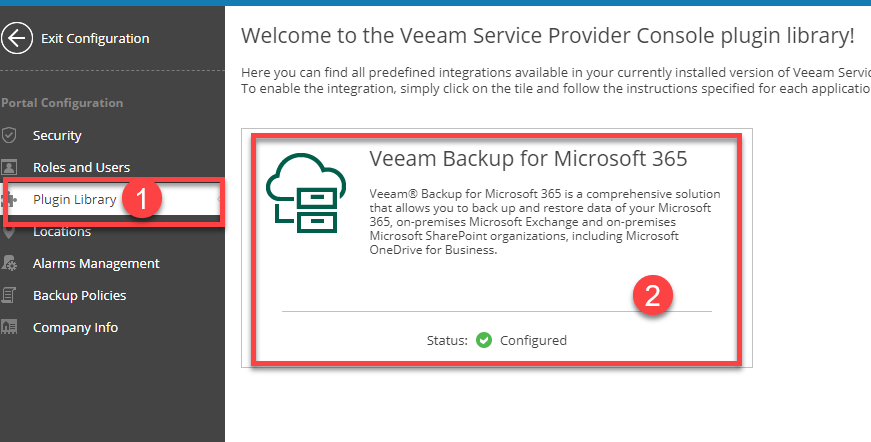Click the Security shield icon
871x442 pixels.
9,135
